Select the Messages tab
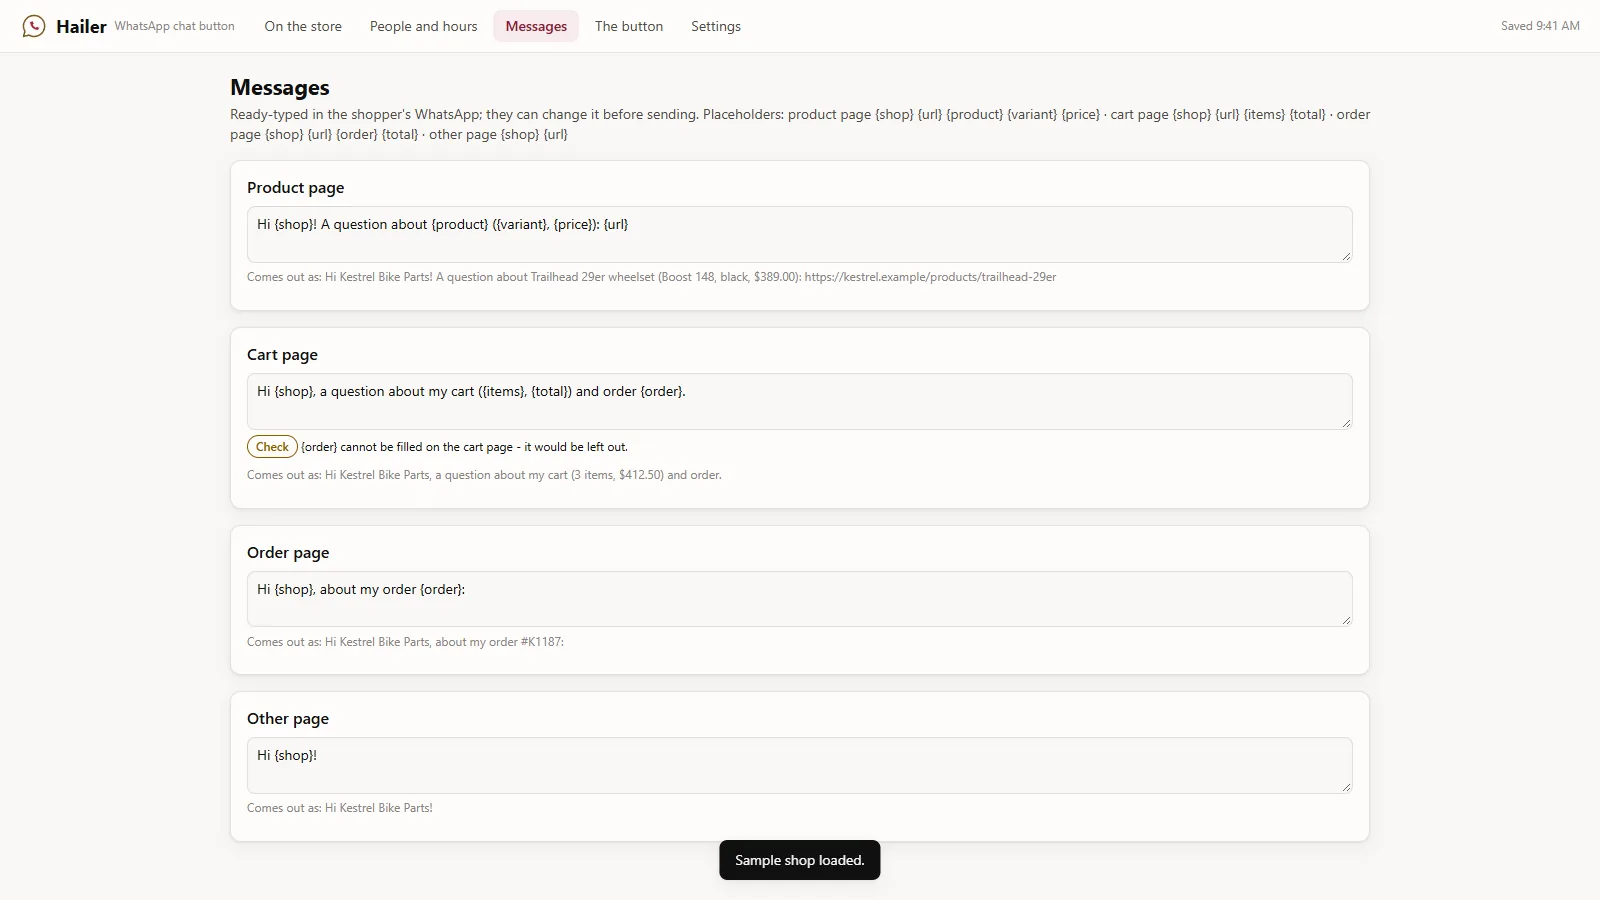Viewport: 1600px width, 900px height. (x=536, y=26)
